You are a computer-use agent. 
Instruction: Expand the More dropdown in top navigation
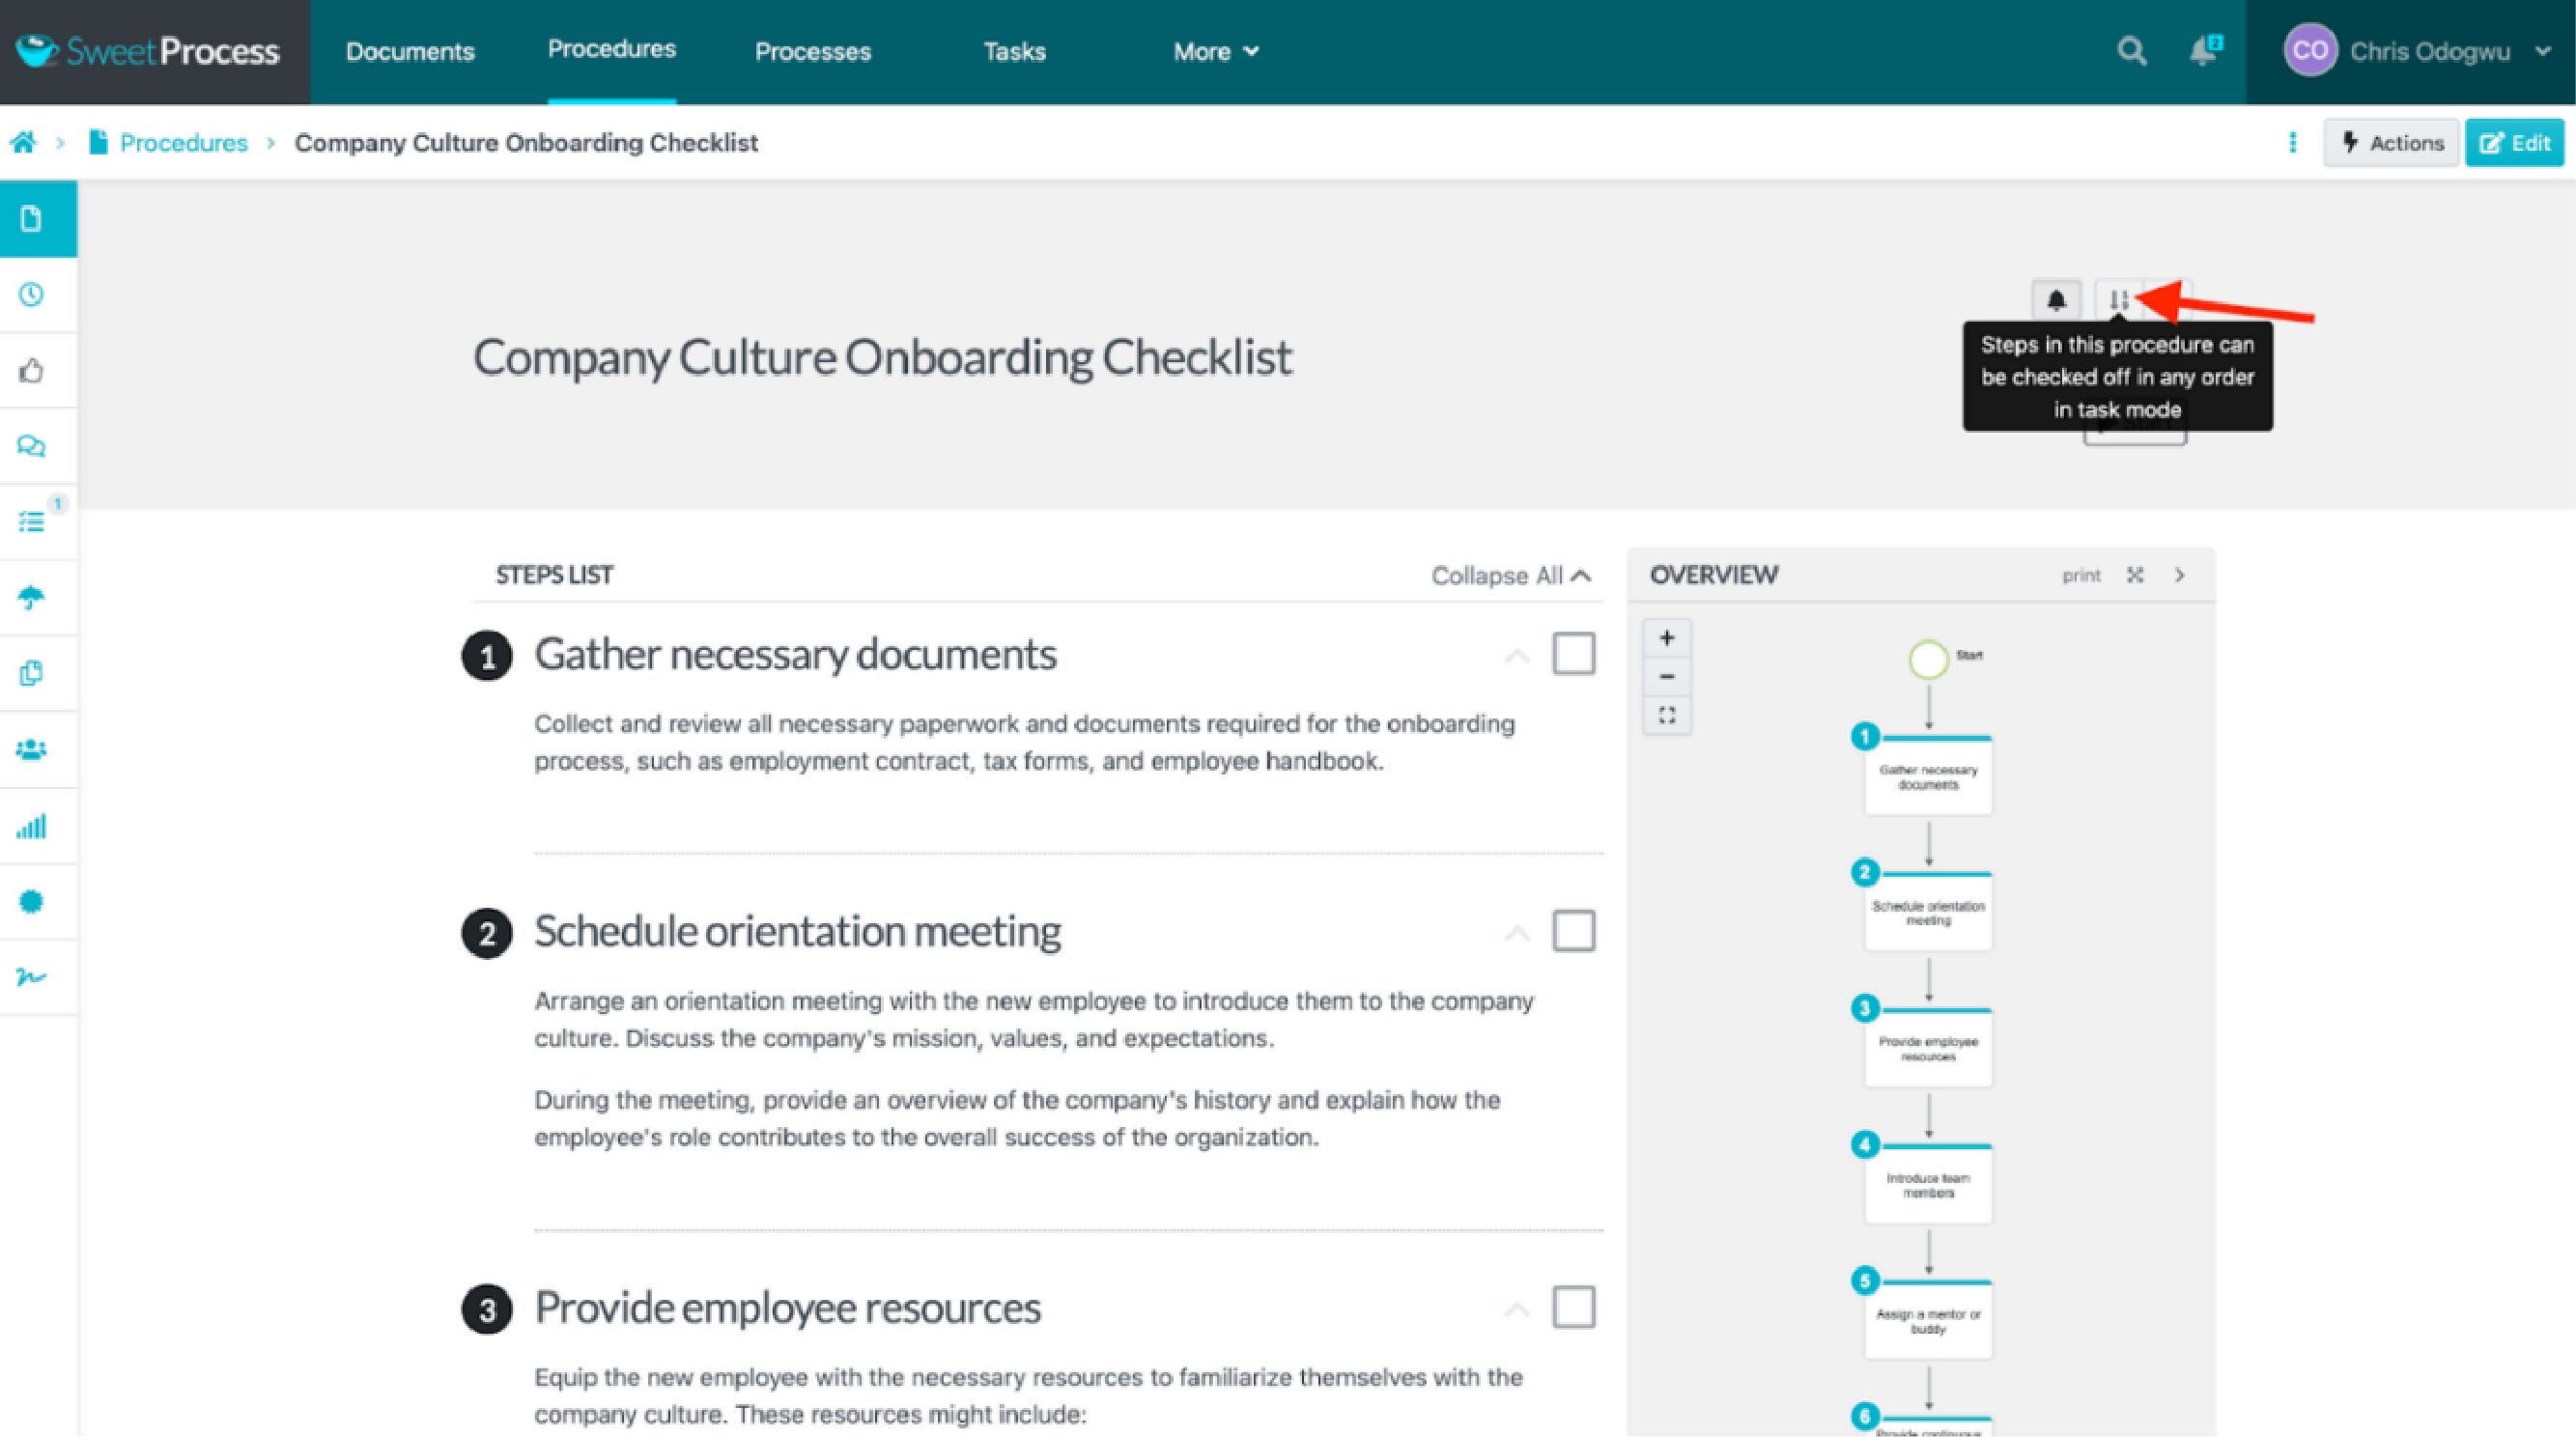[1214, 51]
